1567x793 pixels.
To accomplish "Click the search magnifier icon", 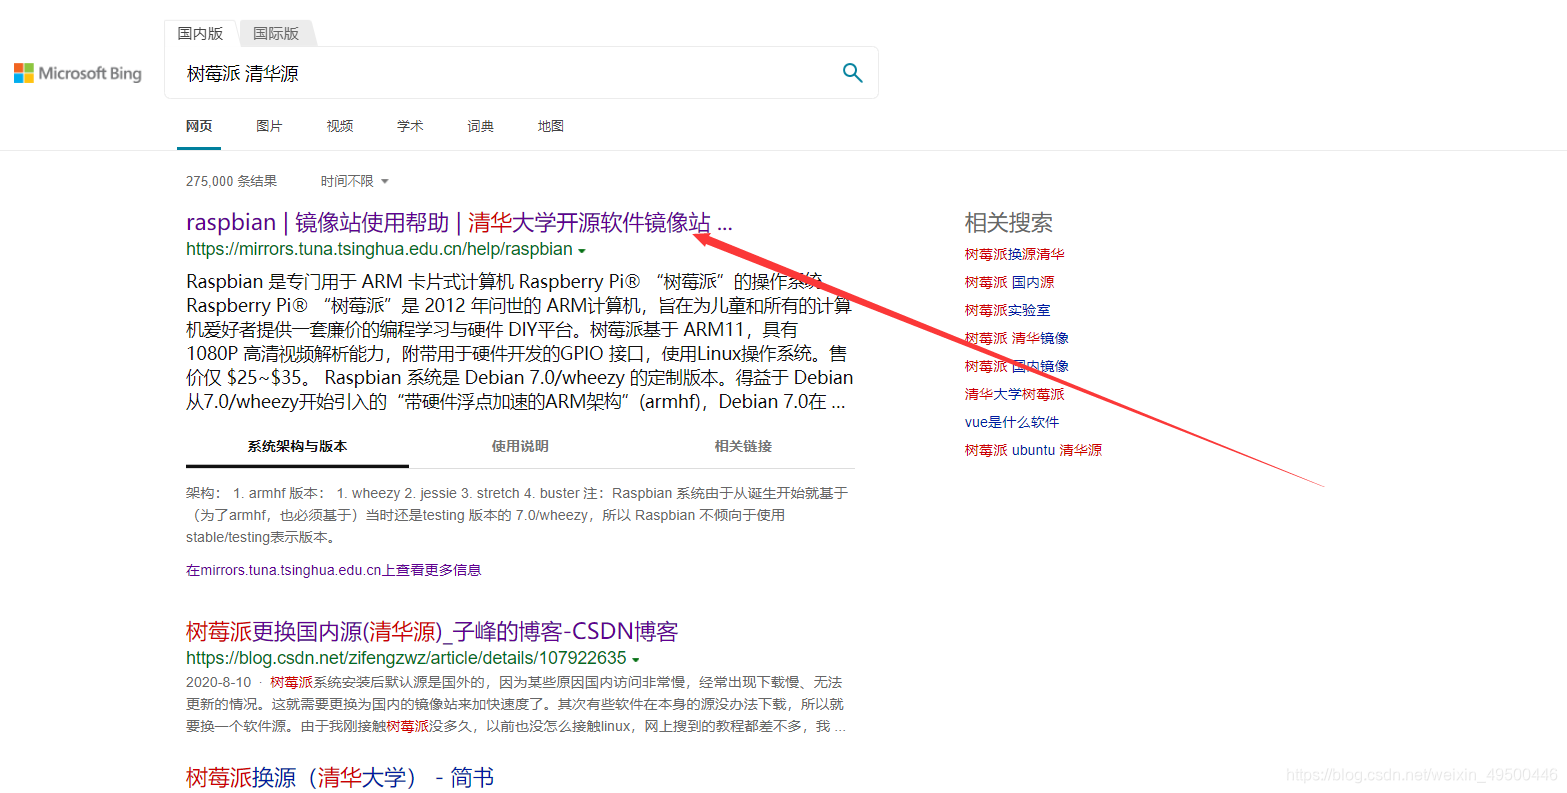I will [x=852, y=73].
